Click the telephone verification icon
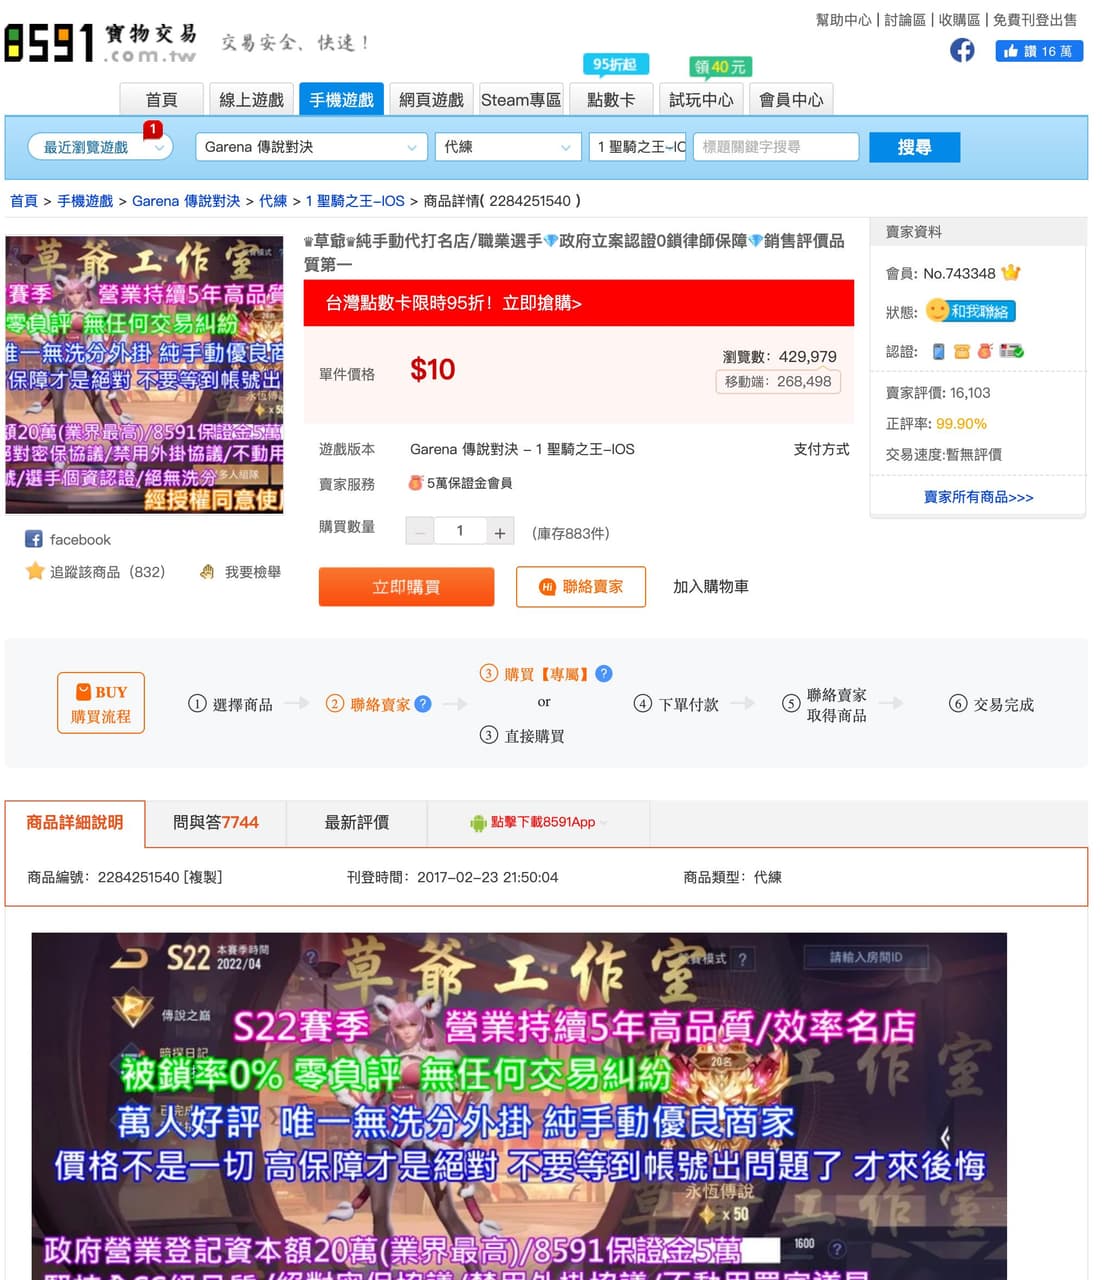1107x1280 pixels. point(962,351)
